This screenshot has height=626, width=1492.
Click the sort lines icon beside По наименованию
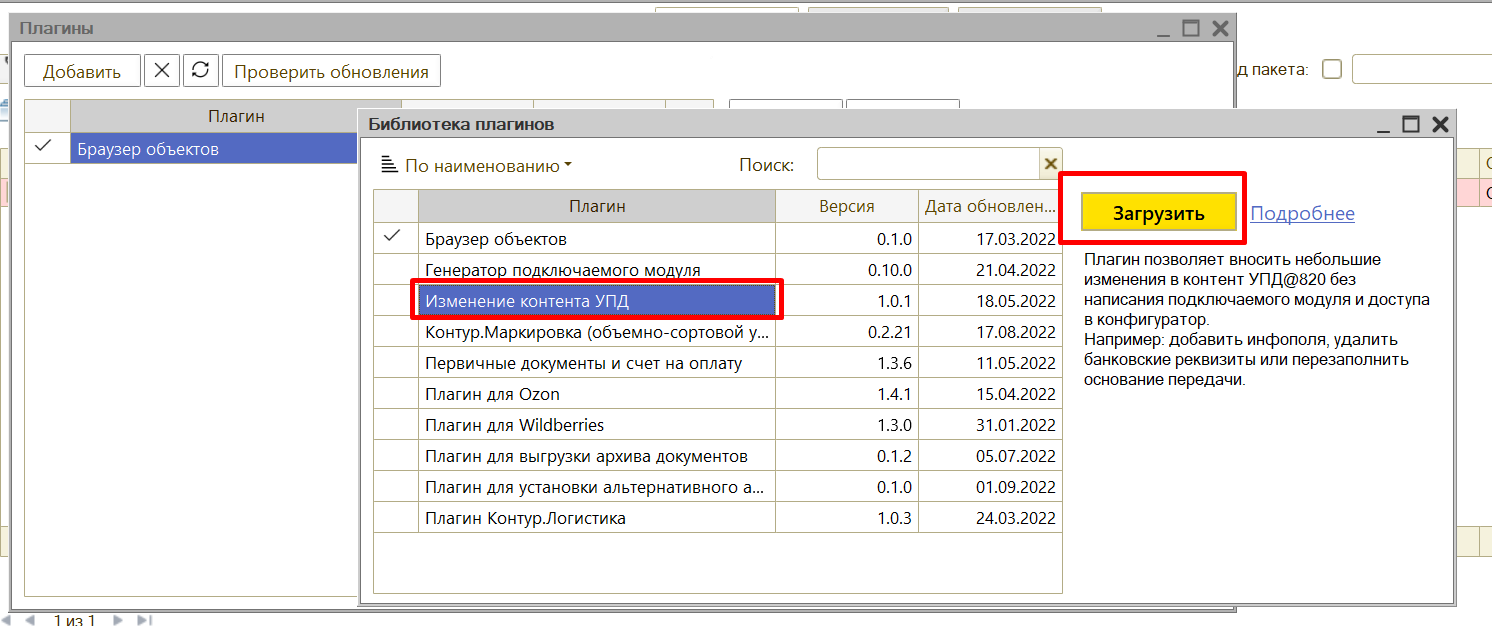[x=389, y=166]
